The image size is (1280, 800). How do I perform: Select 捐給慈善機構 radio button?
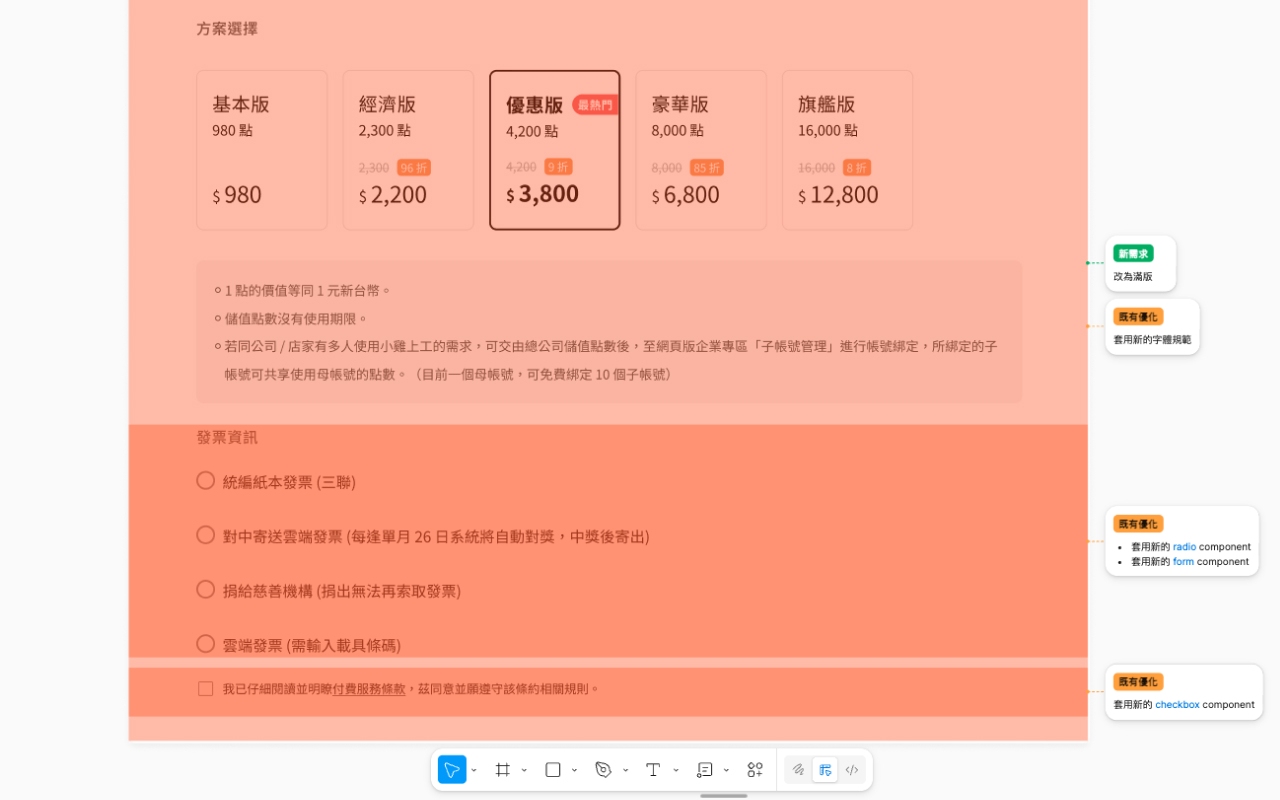pyautogui.click(x=206, y=590)
